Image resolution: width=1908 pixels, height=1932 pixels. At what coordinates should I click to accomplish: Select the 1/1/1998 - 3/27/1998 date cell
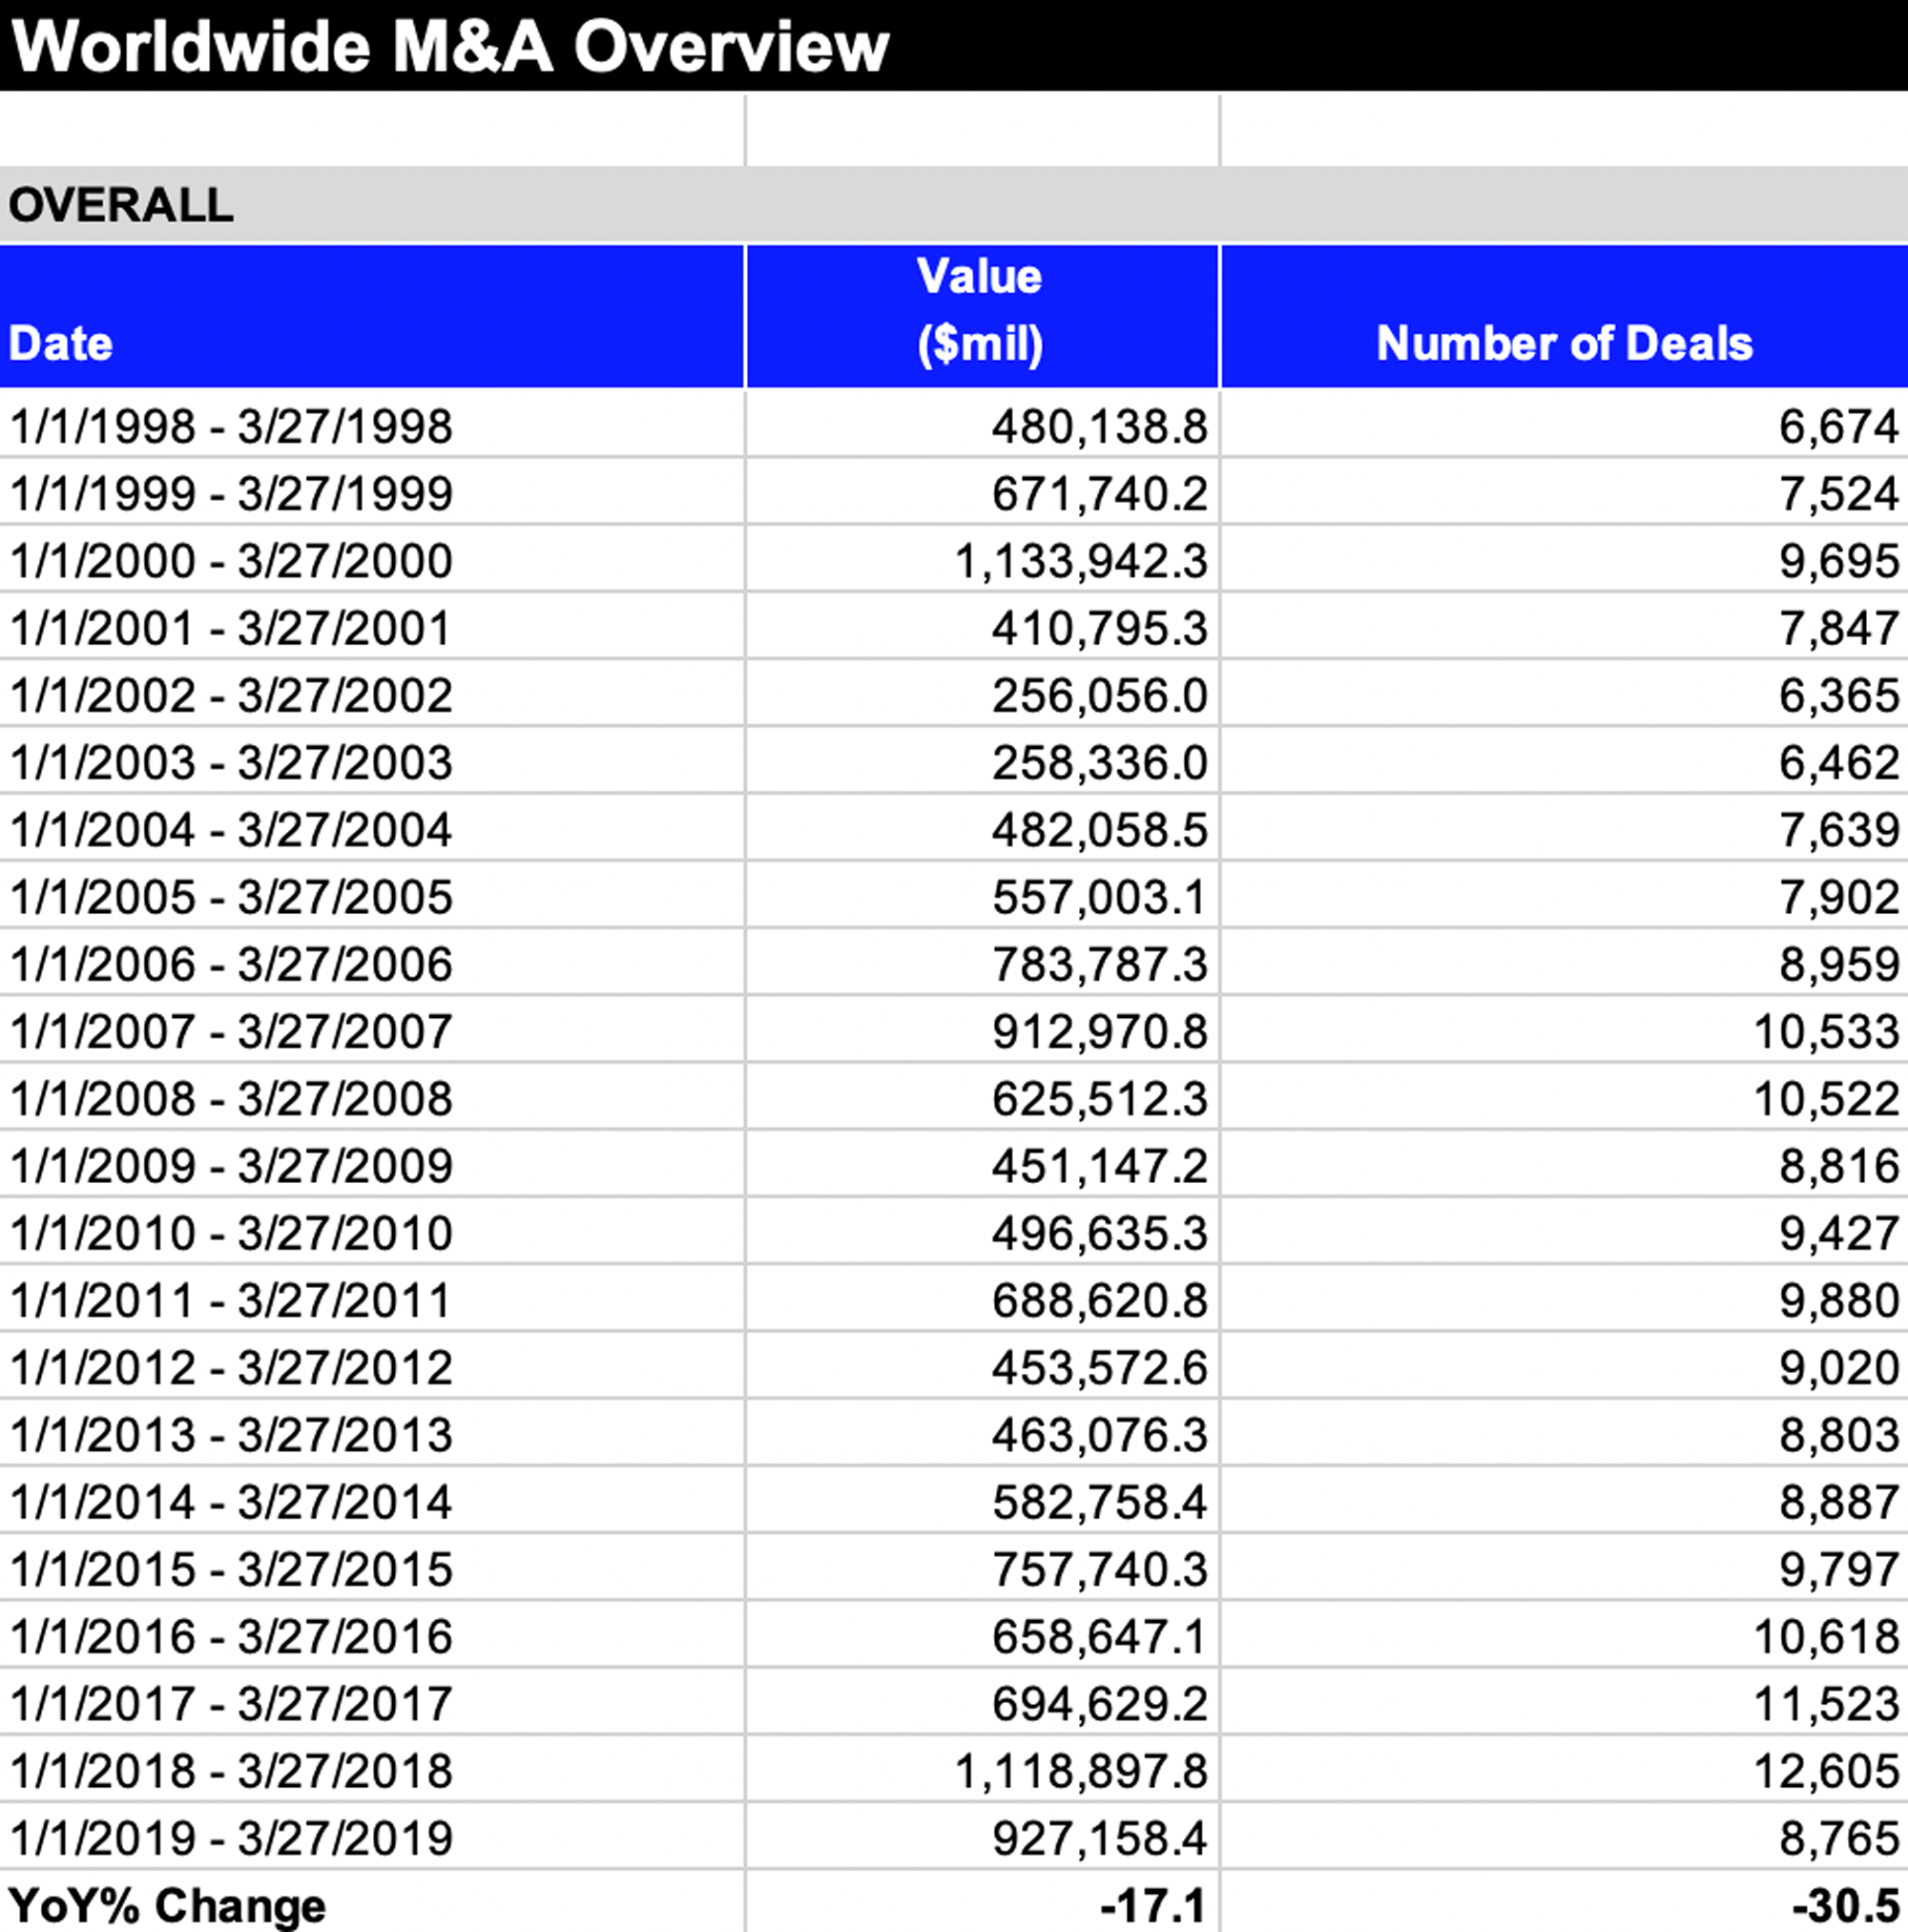(x=231, y=426)
